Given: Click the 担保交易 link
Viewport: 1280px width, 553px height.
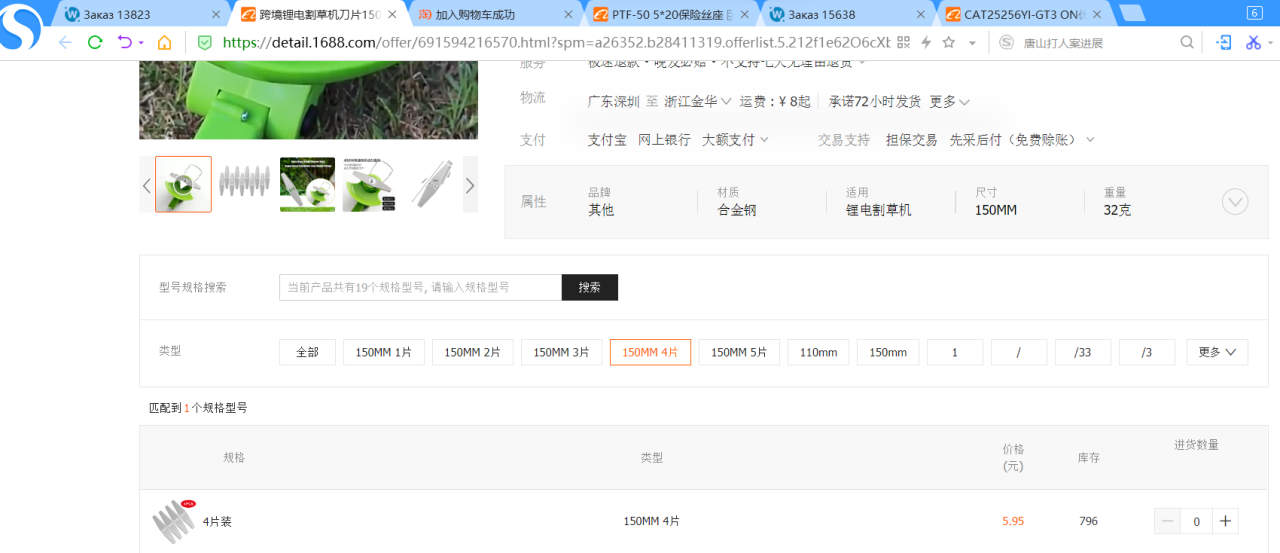Looking at the screenshot, I should 911,140.
